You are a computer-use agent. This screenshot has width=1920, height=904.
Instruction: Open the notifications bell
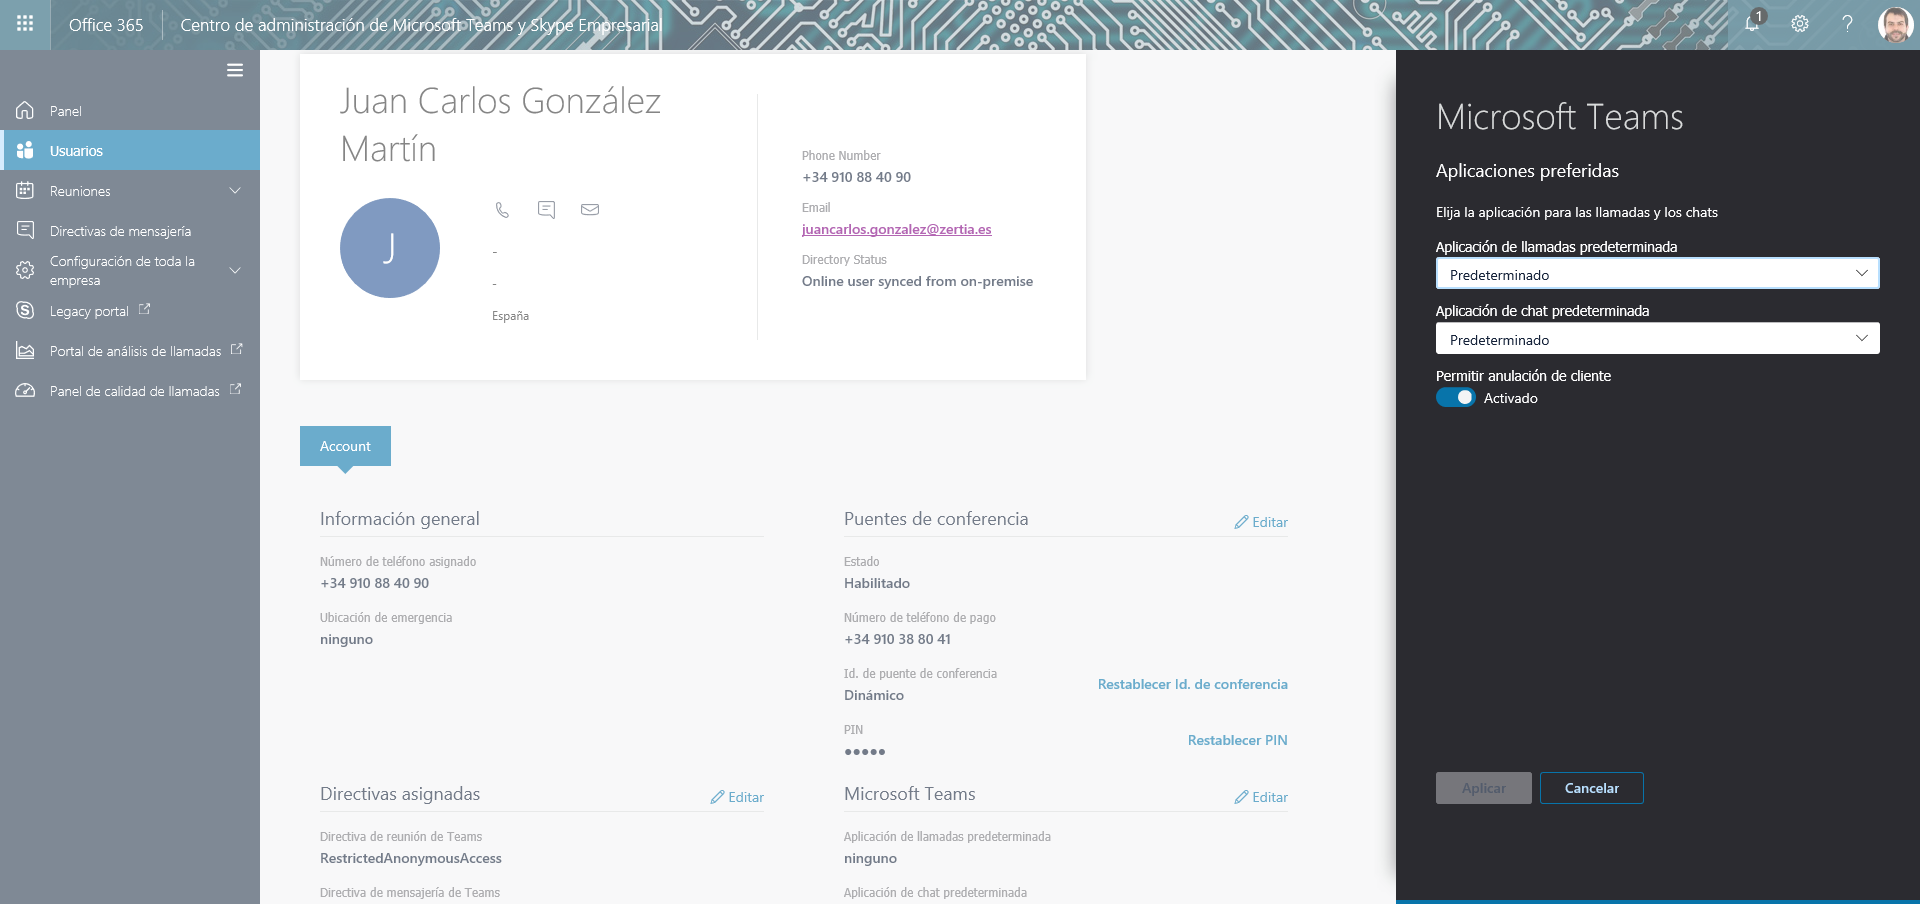[x=1751, y=24]
